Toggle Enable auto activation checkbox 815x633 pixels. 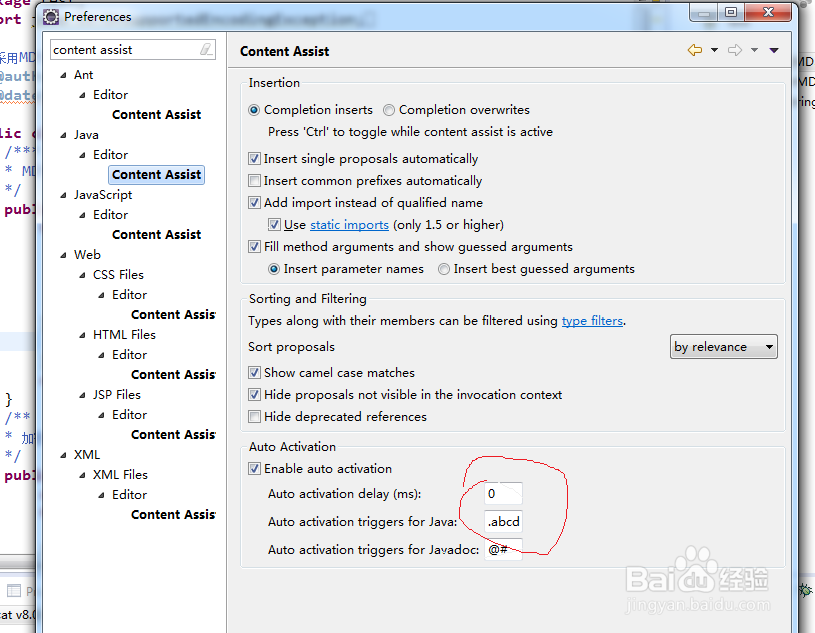click(x=254, y=469)
